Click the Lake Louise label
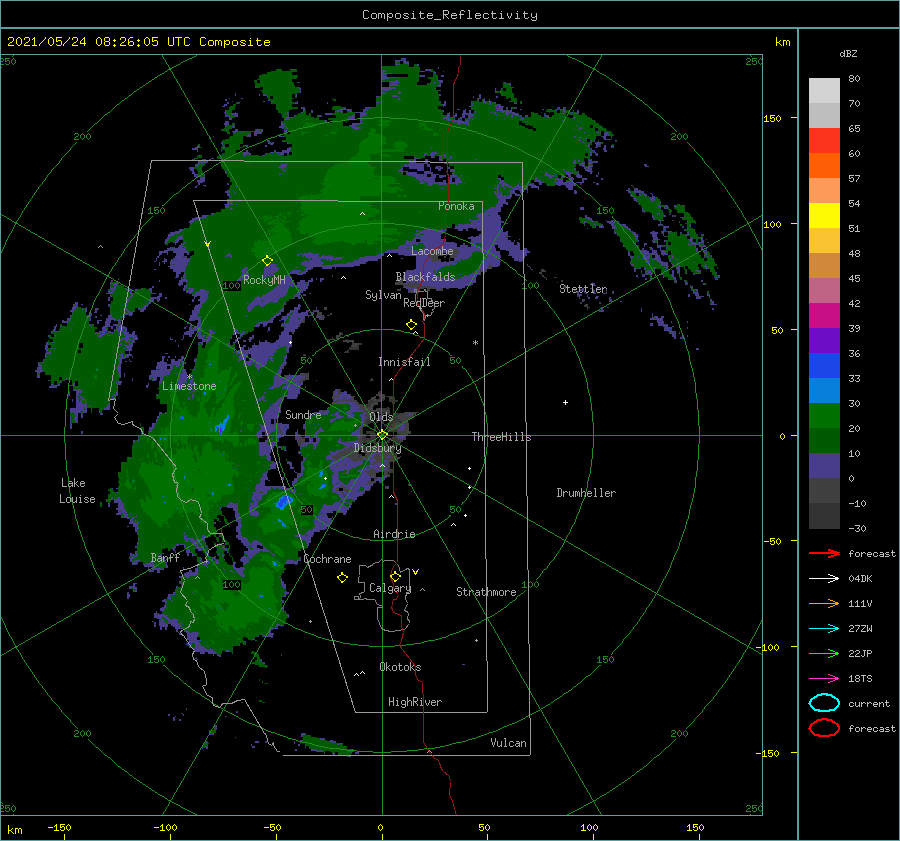Screen dimensions: 900x841 (77, 491)
